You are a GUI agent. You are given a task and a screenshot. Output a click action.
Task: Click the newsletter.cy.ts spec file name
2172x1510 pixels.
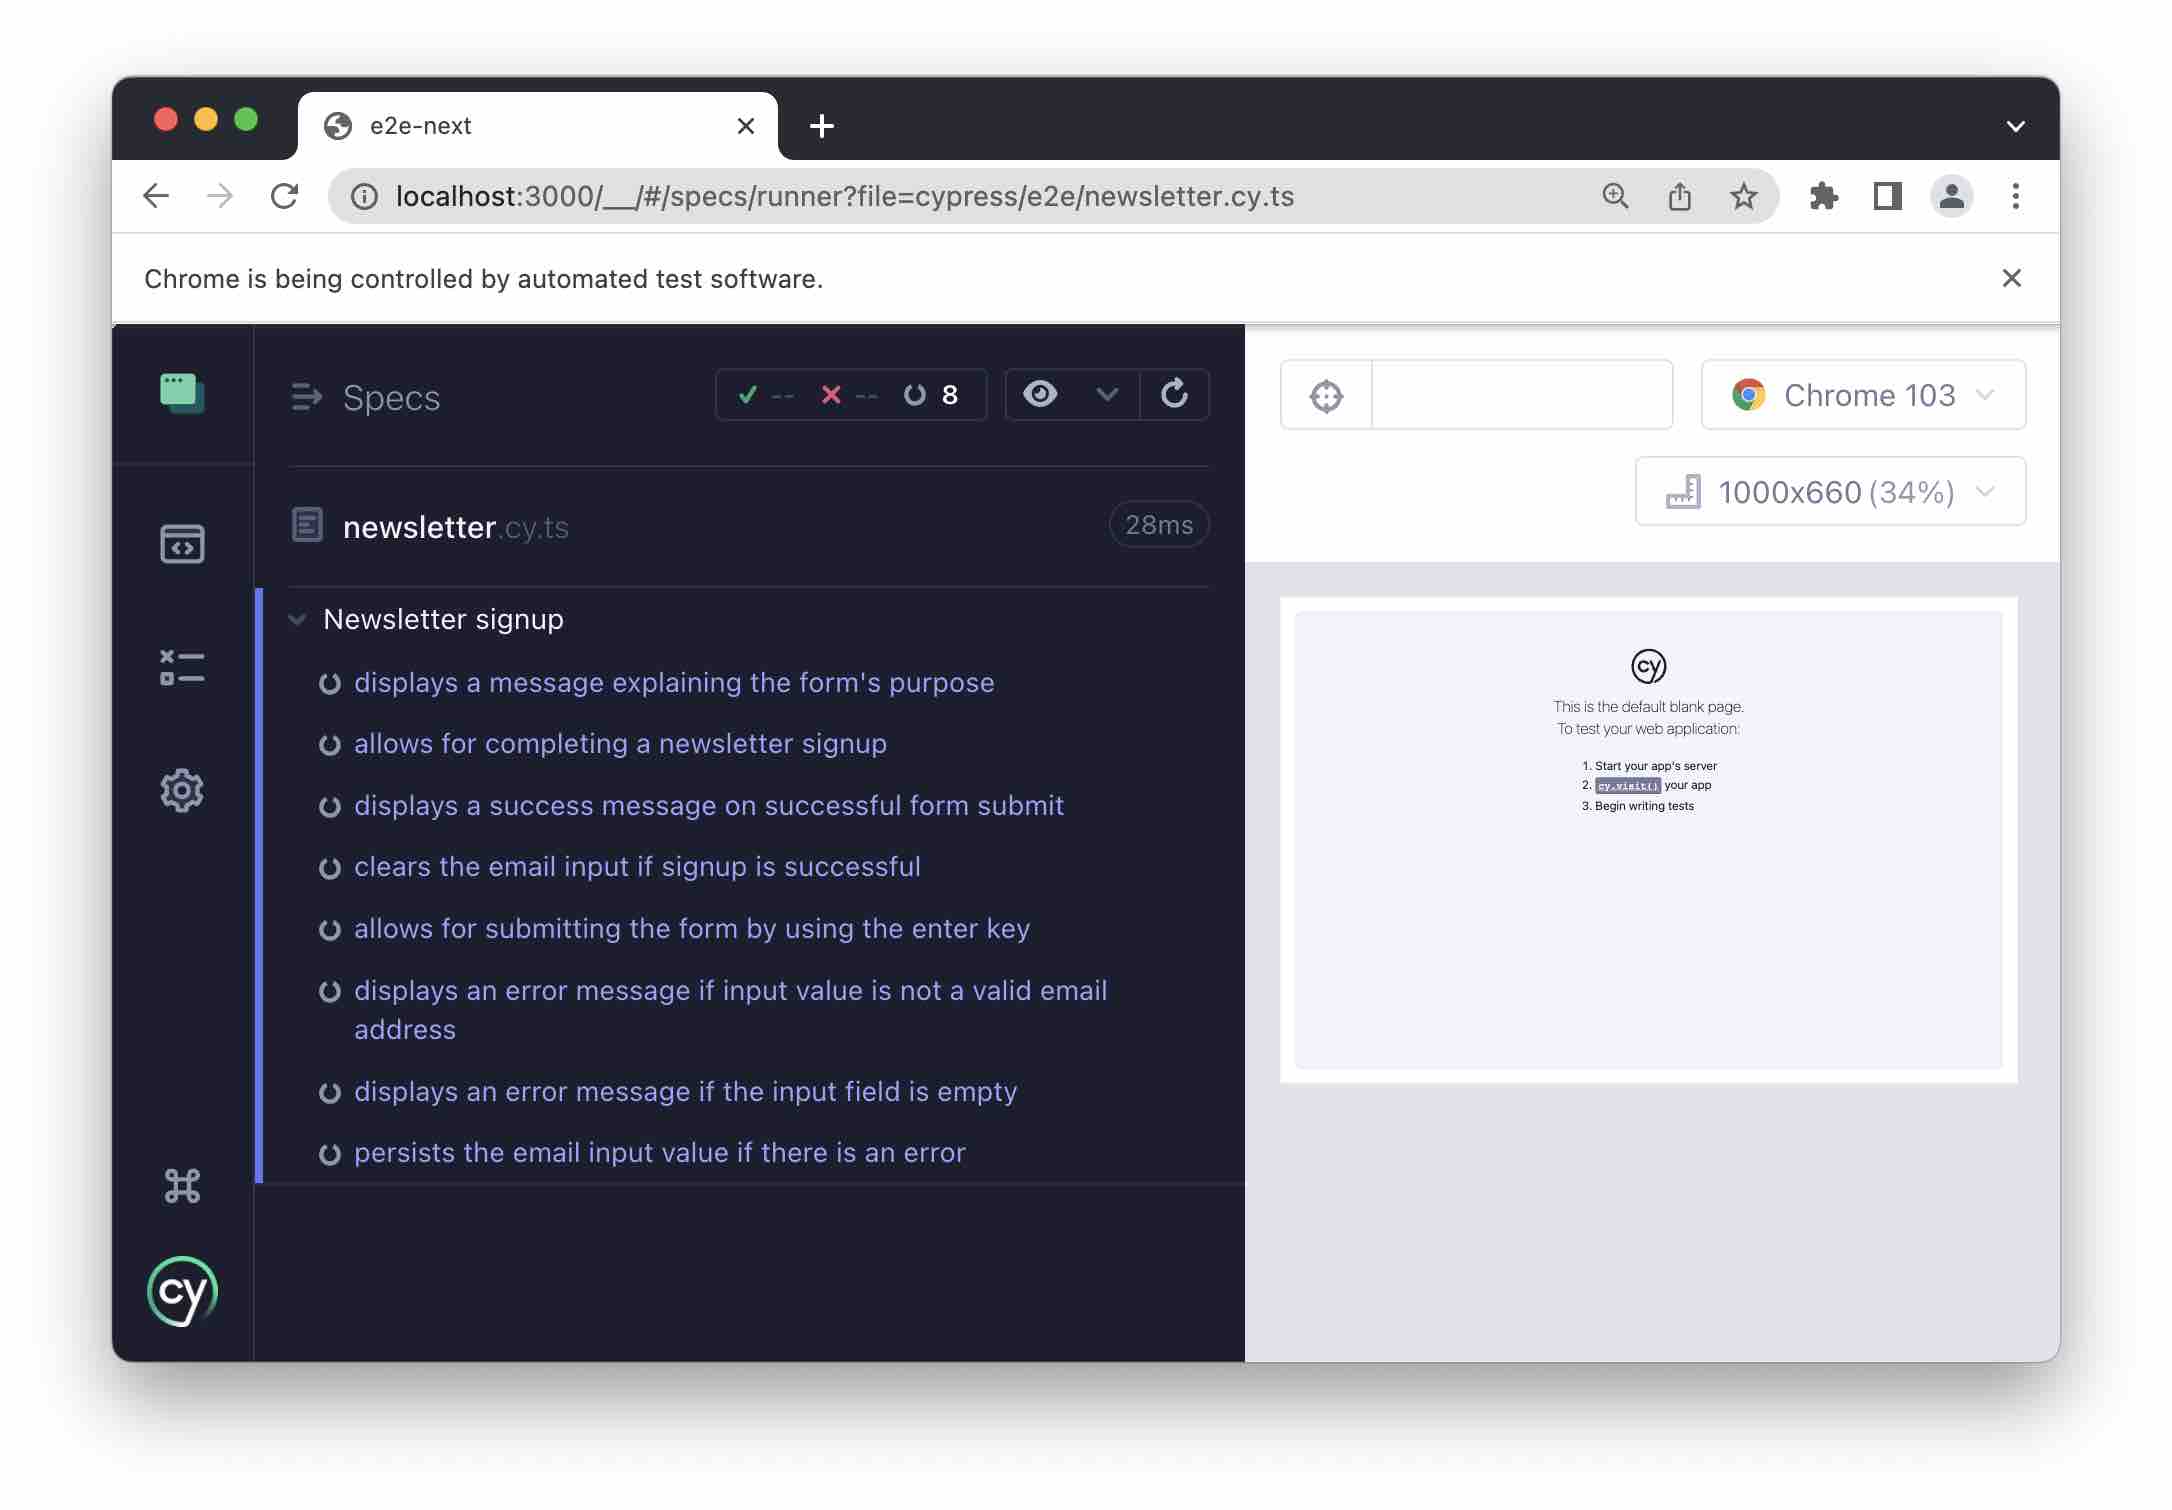(455, 526)
